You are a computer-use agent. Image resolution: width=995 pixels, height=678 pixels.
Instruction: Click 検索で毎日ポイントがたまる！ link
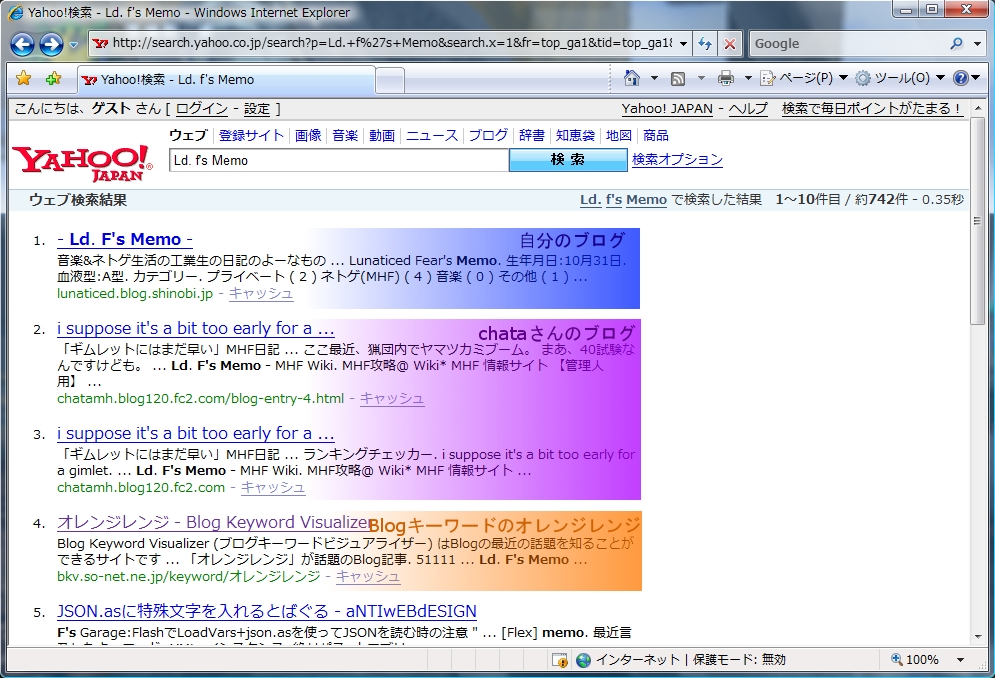872,109
